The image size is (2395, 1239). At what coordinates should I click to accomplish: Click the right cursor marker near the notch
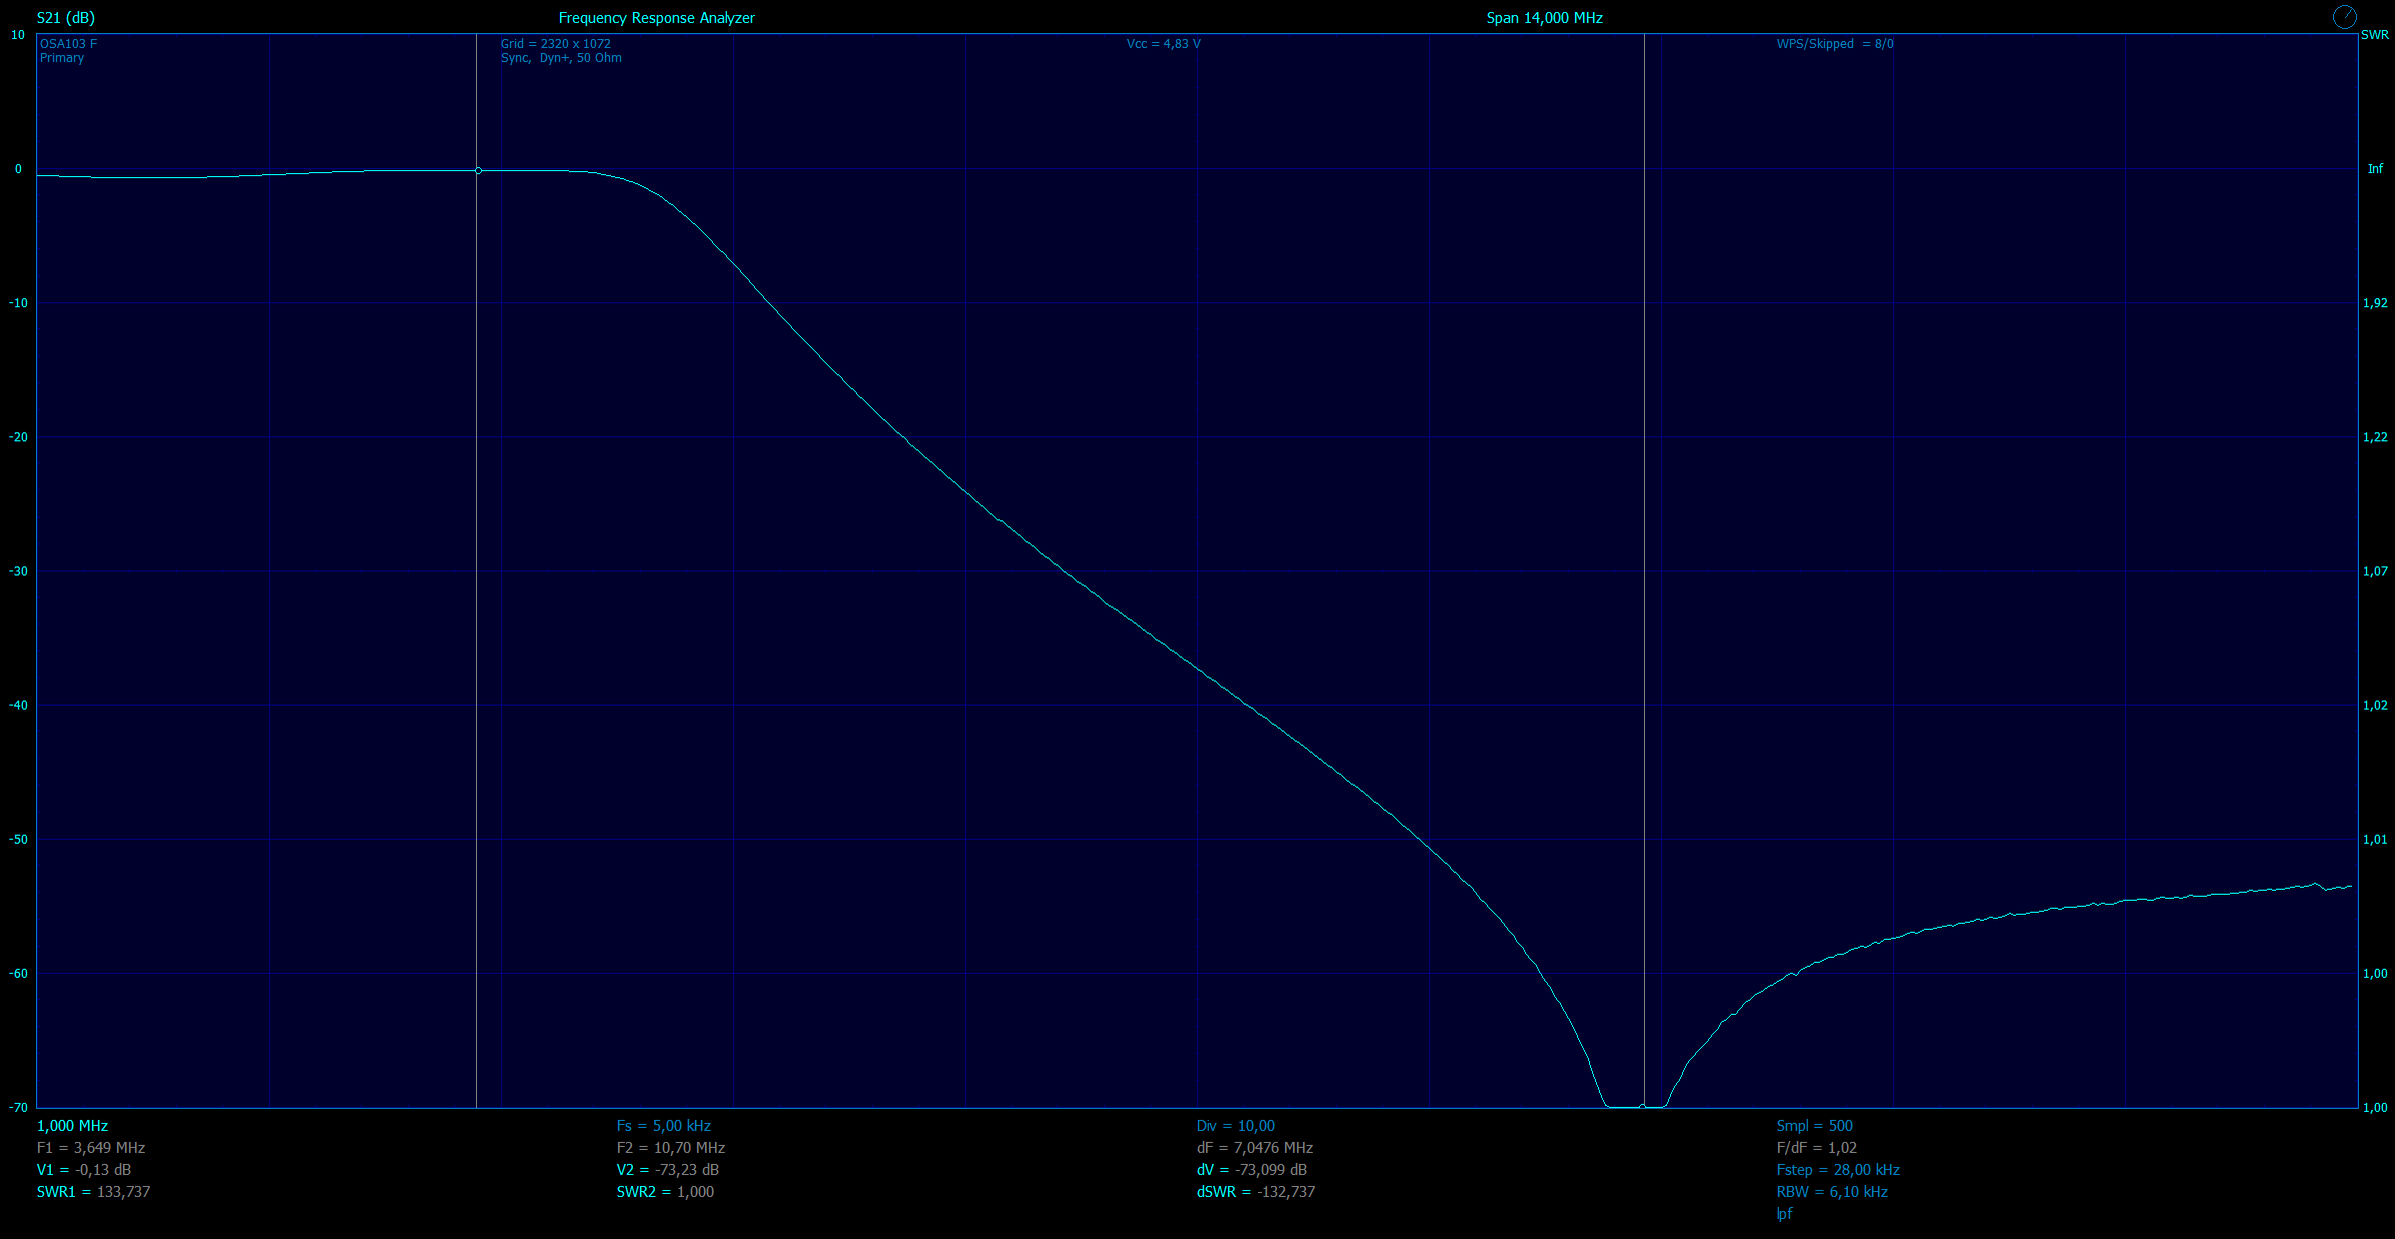click(1642, 1107)
